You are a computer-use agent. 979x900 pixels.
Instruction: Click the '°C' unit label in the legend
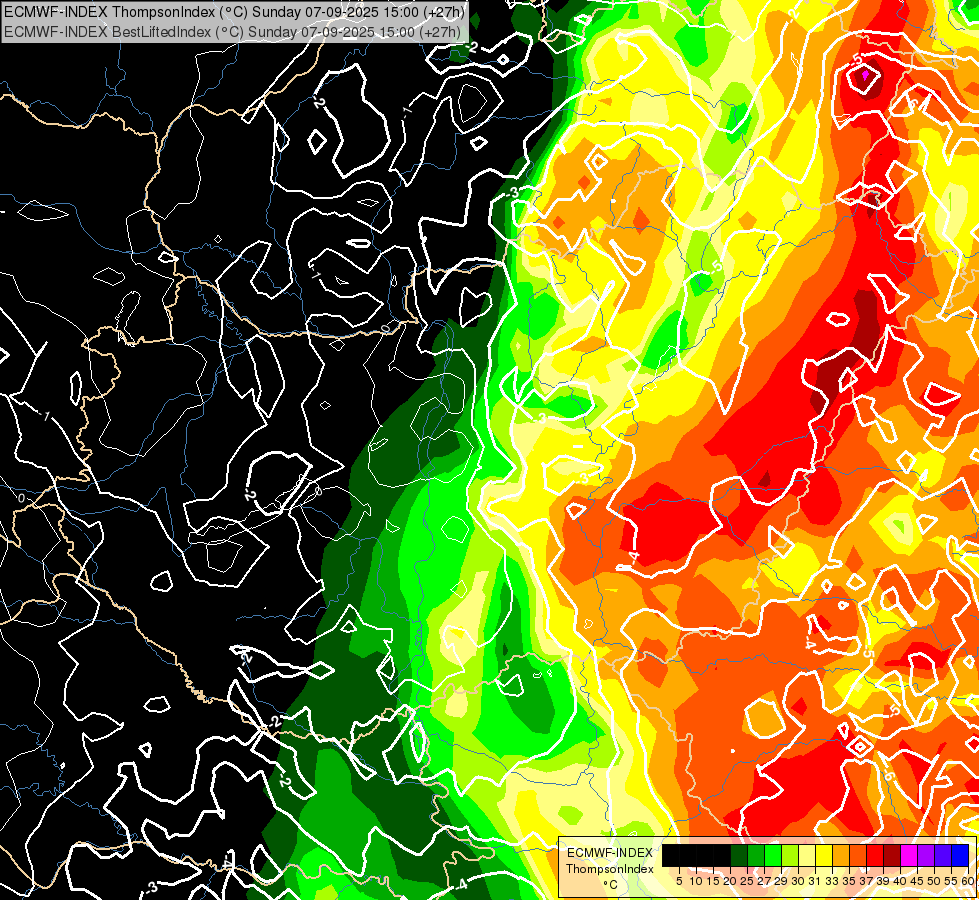point(611,884)
